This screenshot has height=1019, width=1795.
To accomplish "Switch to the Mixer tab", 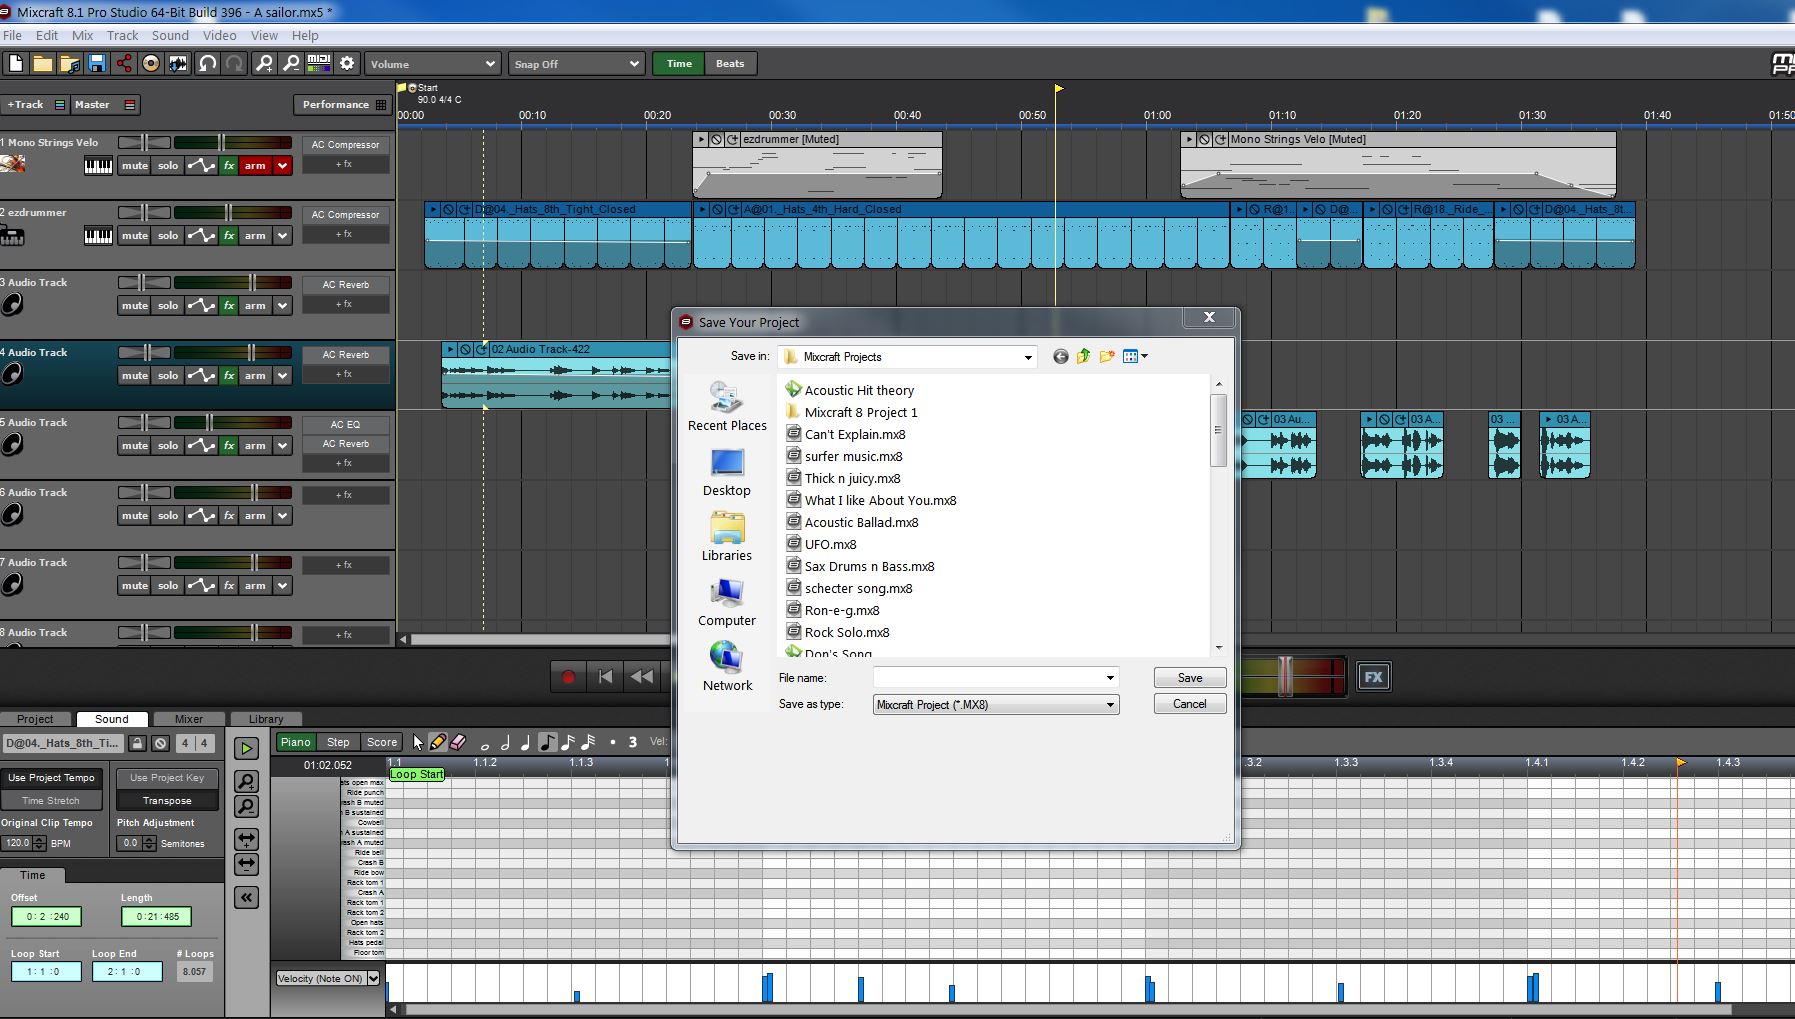I will coord(189,719).
